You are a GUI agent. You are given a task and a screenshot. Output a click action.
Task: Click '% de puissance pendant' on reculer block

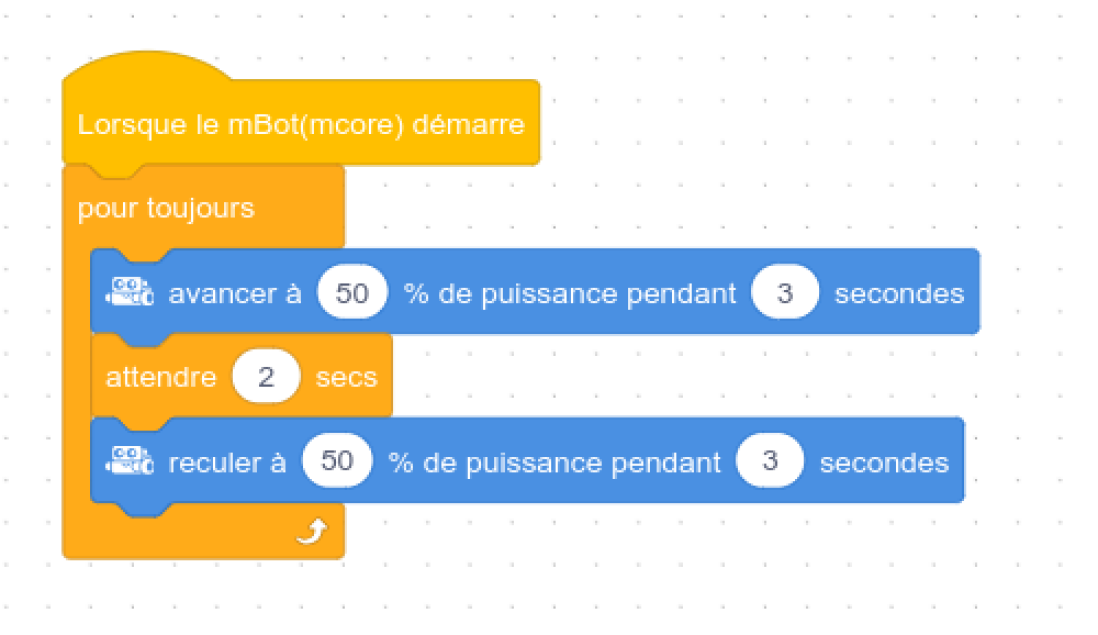[554, 463]
